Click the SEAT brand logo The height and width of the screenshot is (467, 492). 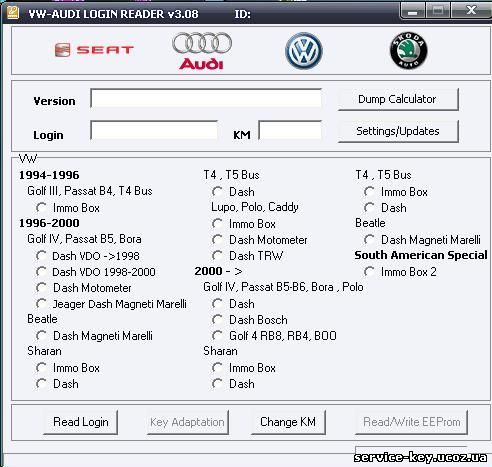coord(94,50)
